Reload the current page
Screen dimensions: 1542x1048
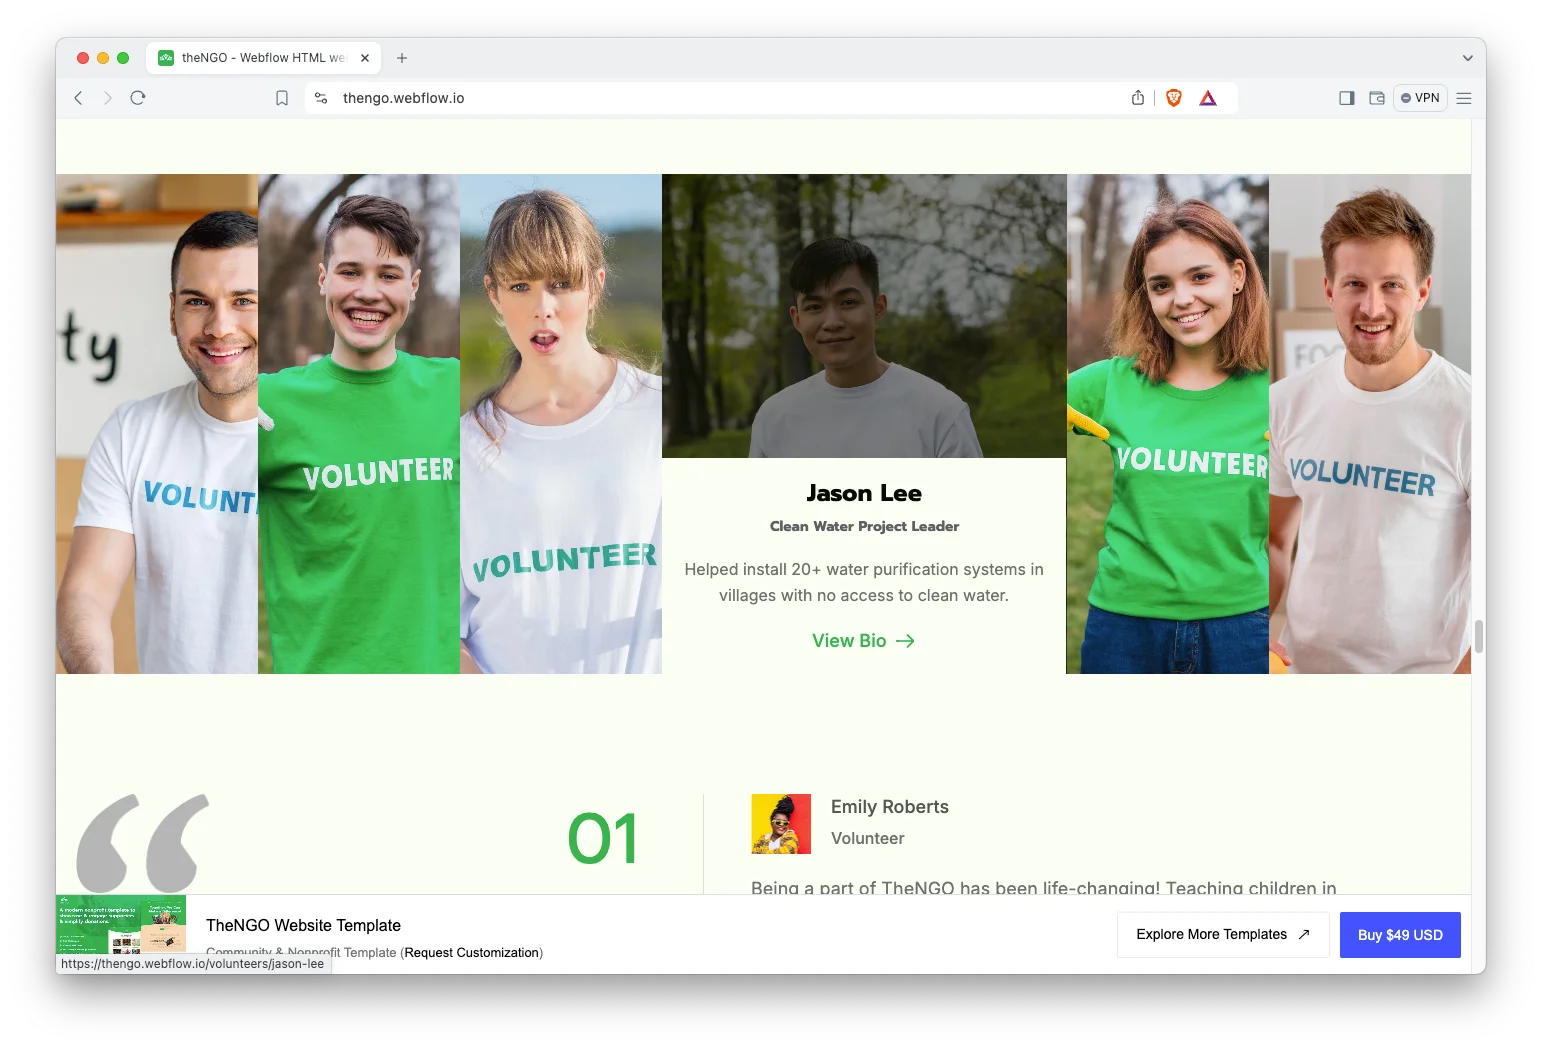(x=138, y=98)
